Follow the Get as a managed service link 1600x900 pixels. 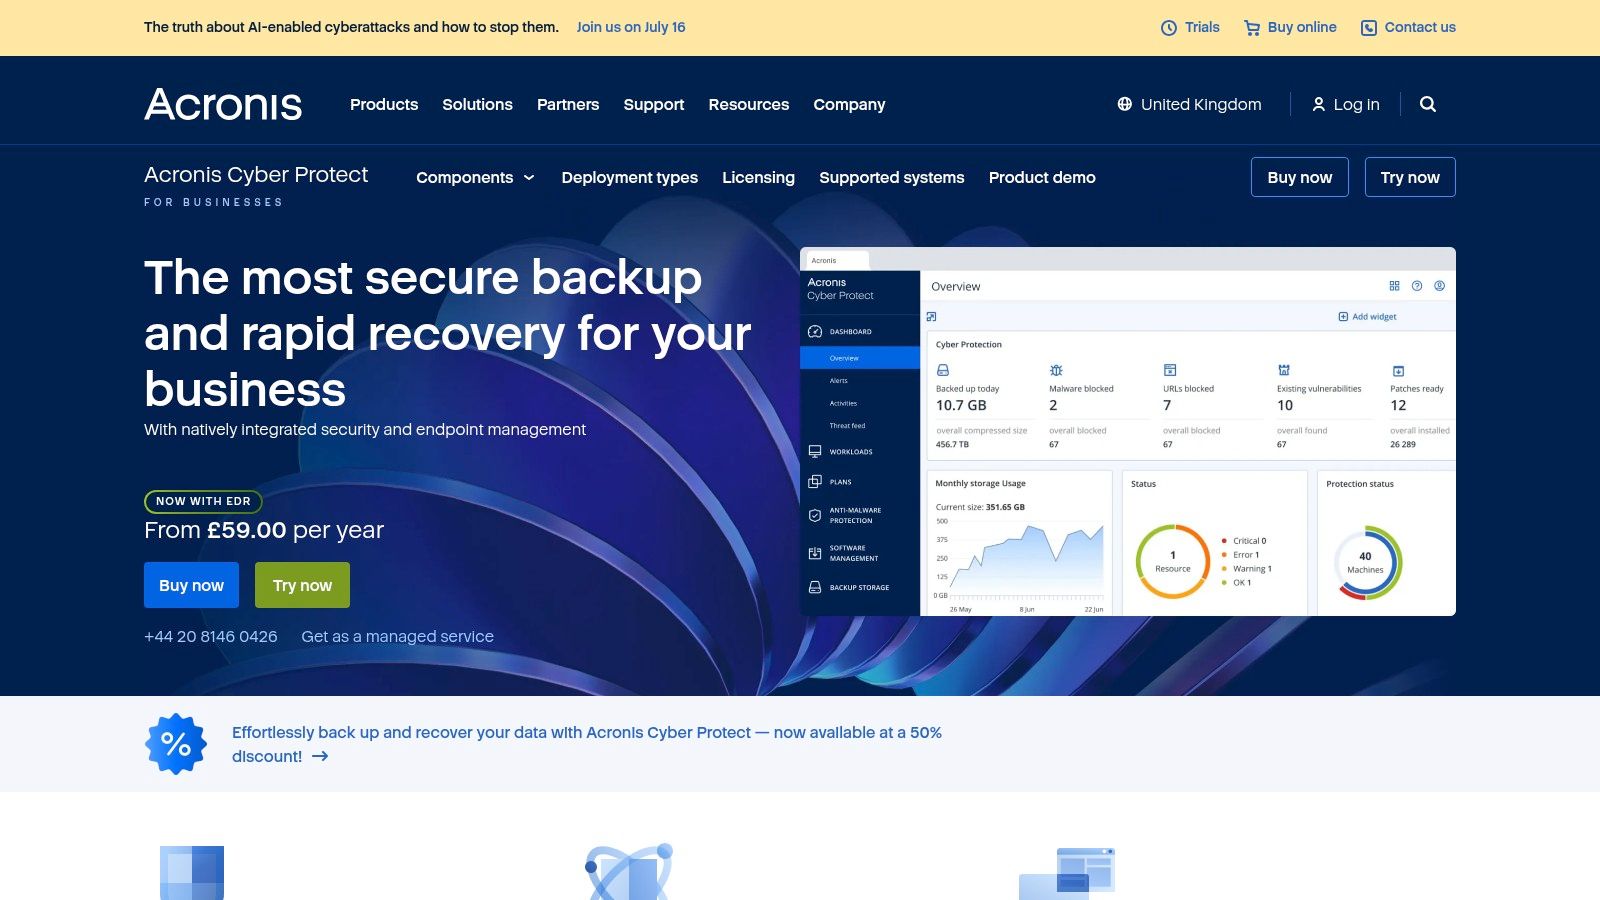coord(397,636)
